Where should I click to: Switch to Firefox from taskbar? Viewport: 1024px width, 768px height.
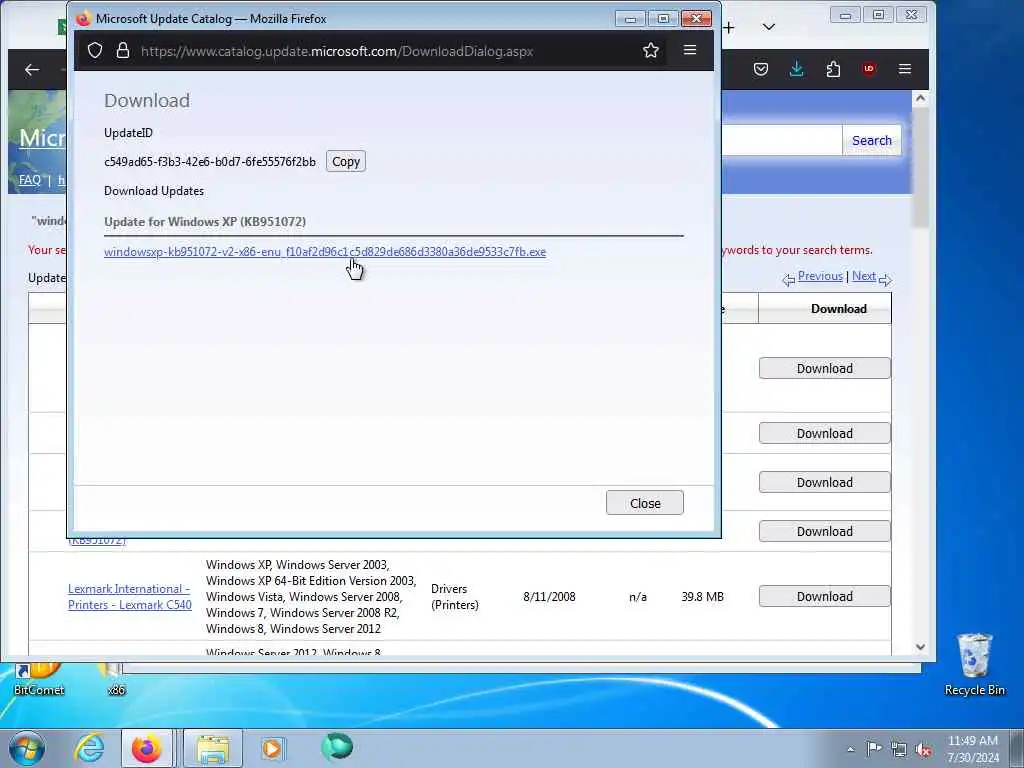tap(146, 748)
